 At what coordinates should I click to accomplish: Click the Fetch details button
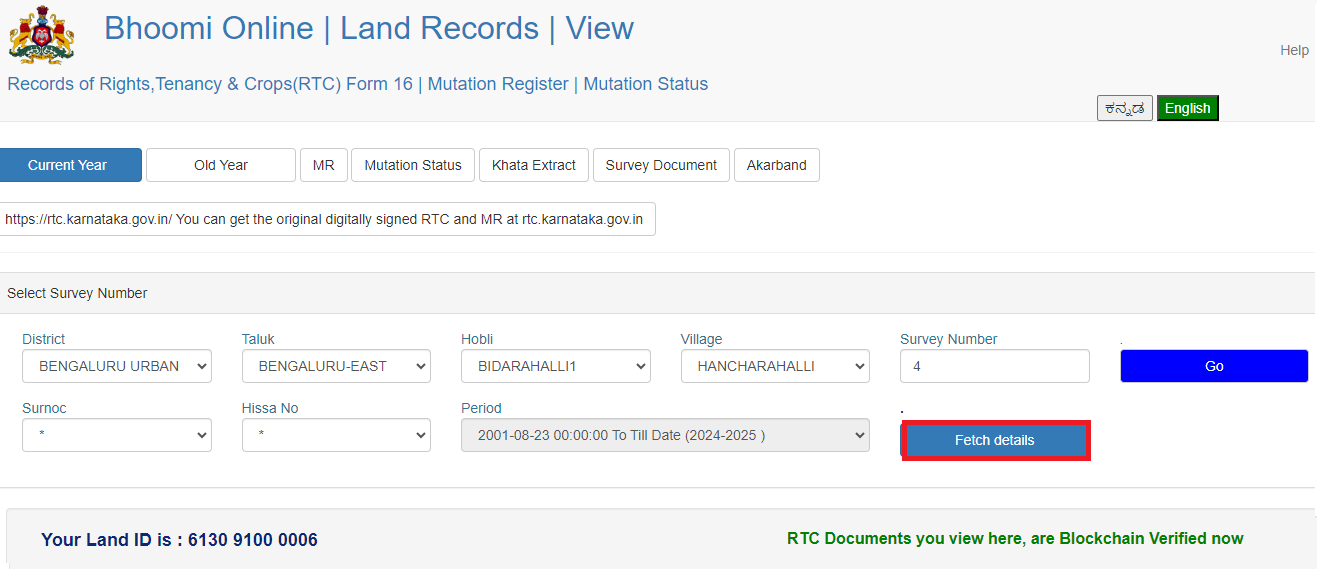995,440
